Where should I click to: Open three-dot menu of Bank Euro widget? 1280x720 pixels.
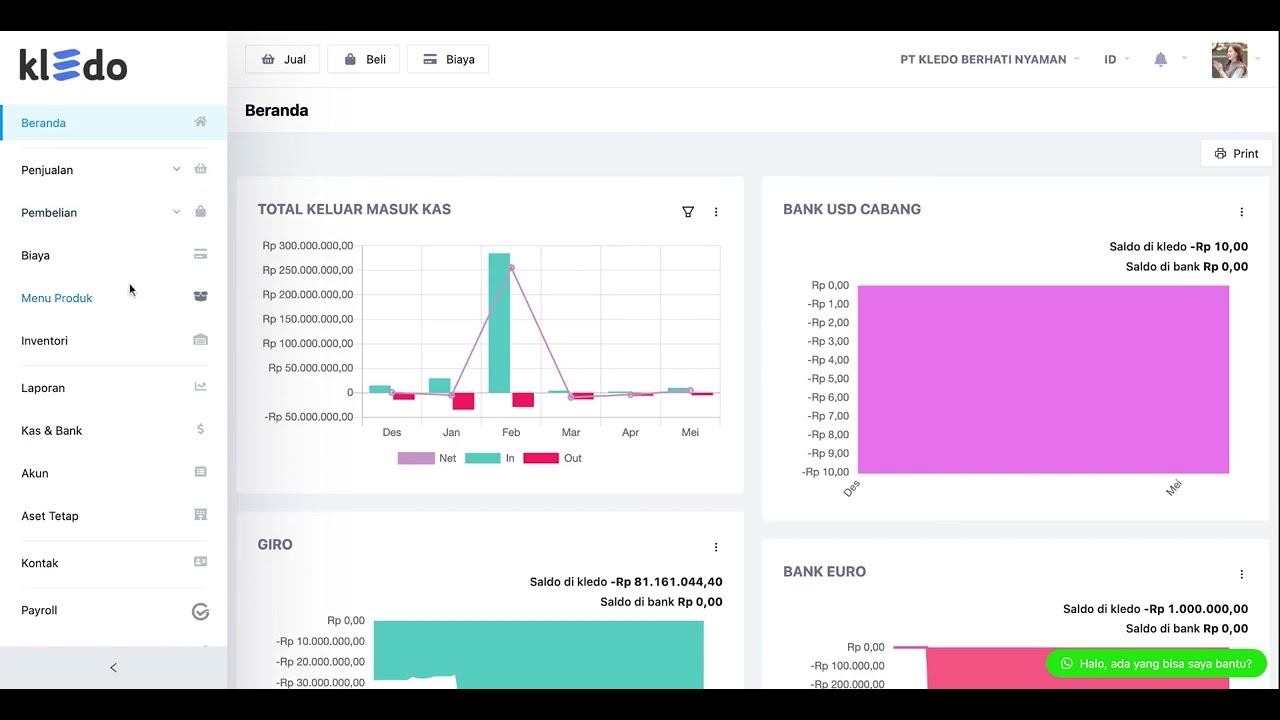[x=1242, y=574]
